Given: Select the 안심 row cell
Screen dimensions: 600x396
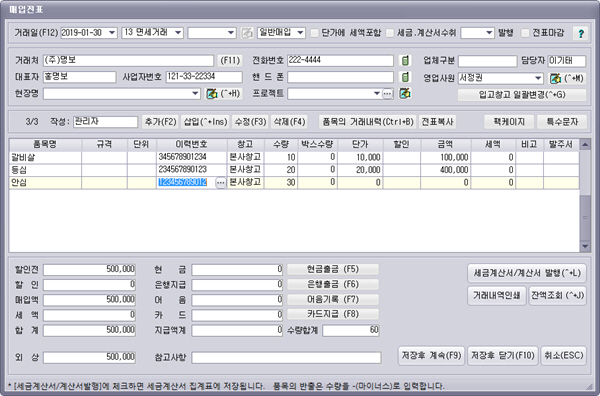Looking at the screenshot, I should tap(45, 183).
